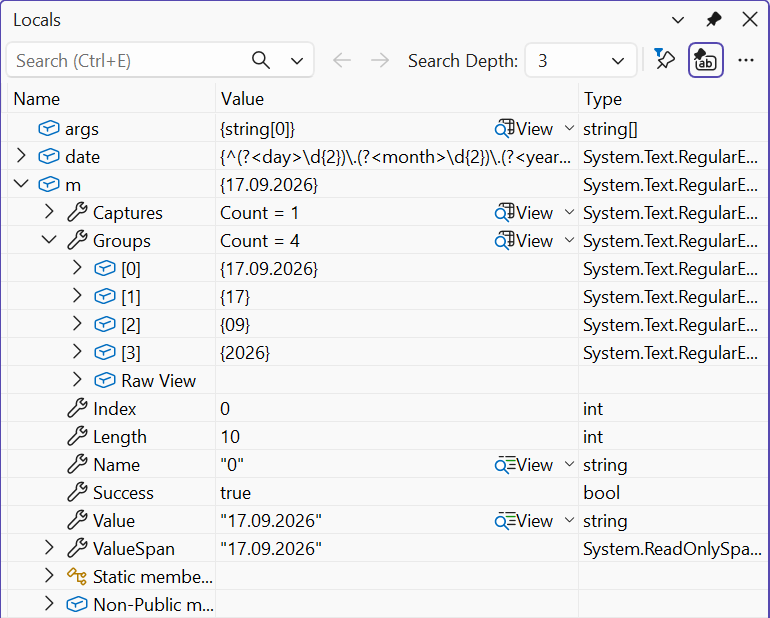This screenshot has width=770, height=618.
Task: Open visualizer dropdown arrow for Captures
Action: click(569, 213)
